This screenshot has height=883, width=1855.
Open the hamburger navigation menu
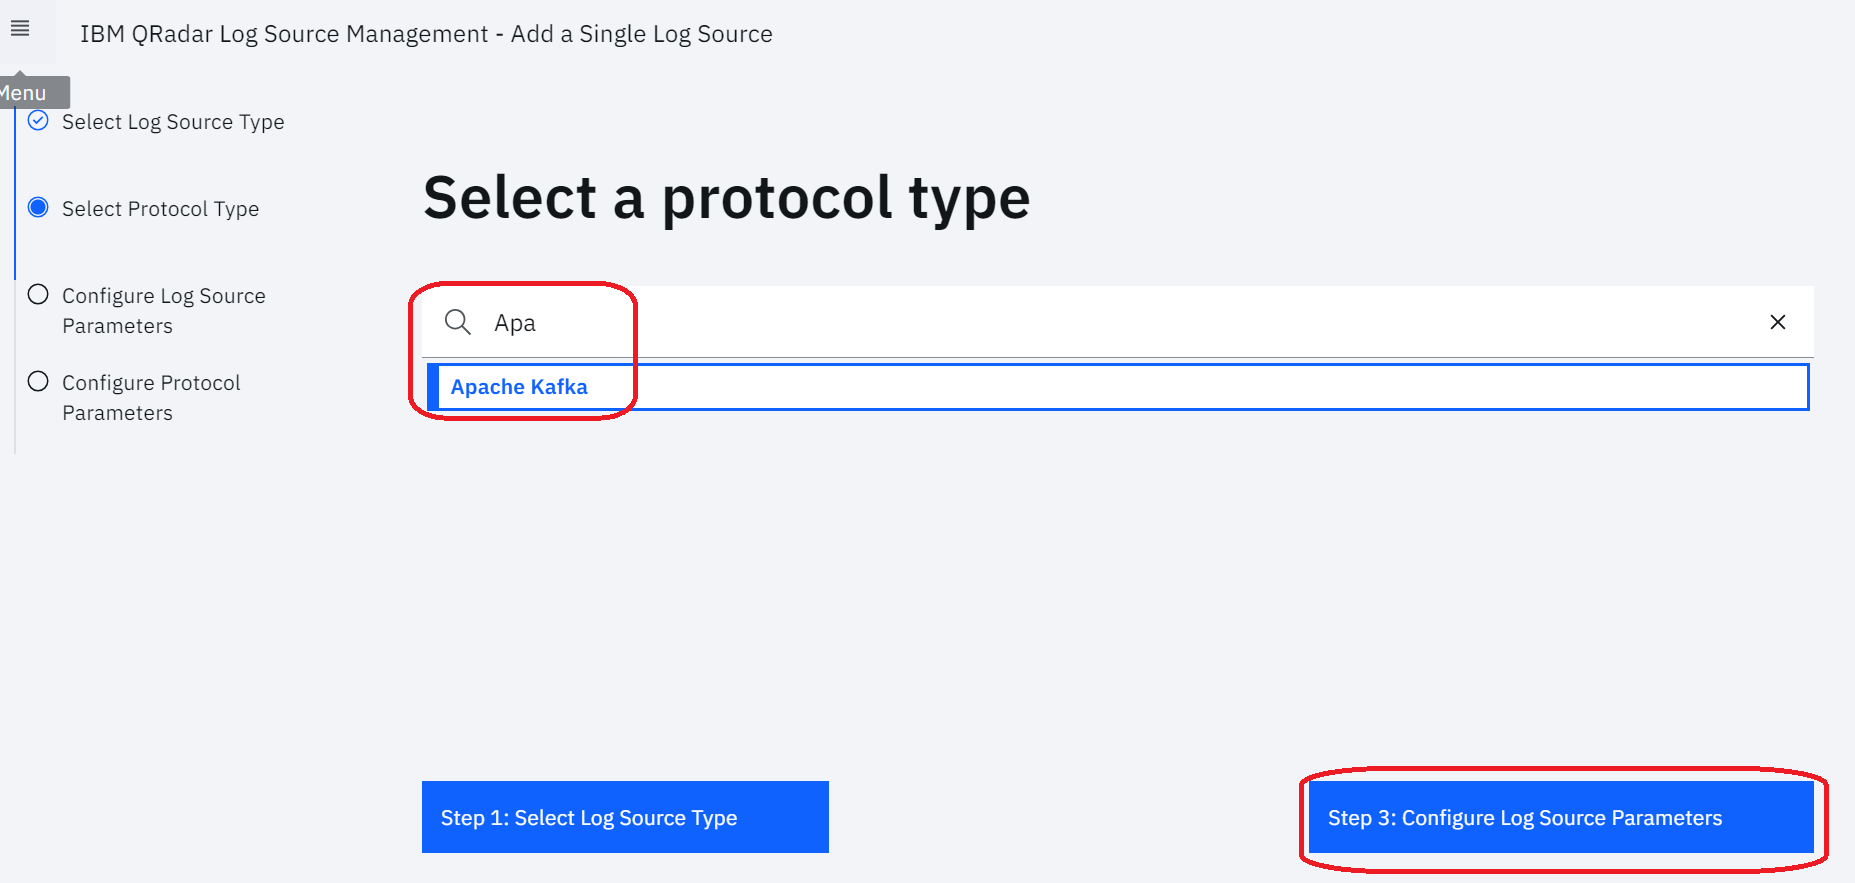20,29
